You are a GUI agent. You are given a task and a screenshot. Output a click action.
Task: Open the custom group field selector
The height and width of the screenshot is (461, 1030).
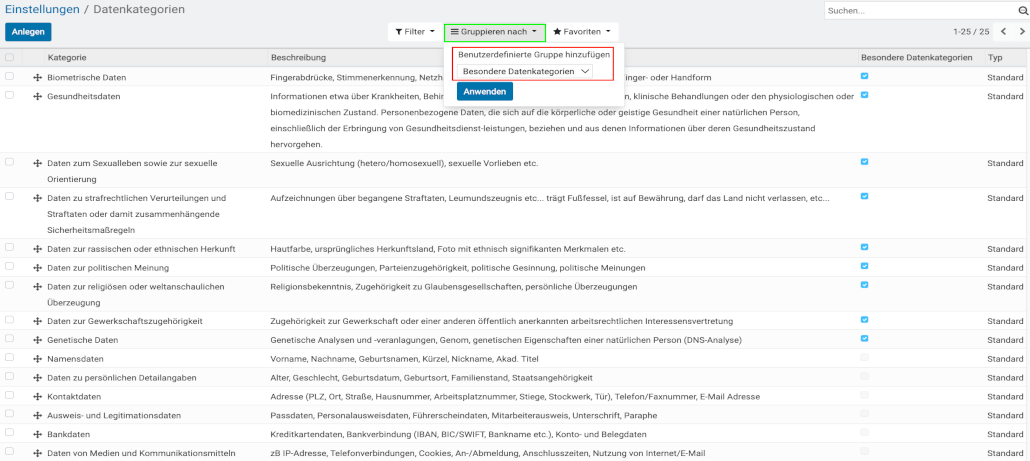pyautogui.click(x=525, y=72)
